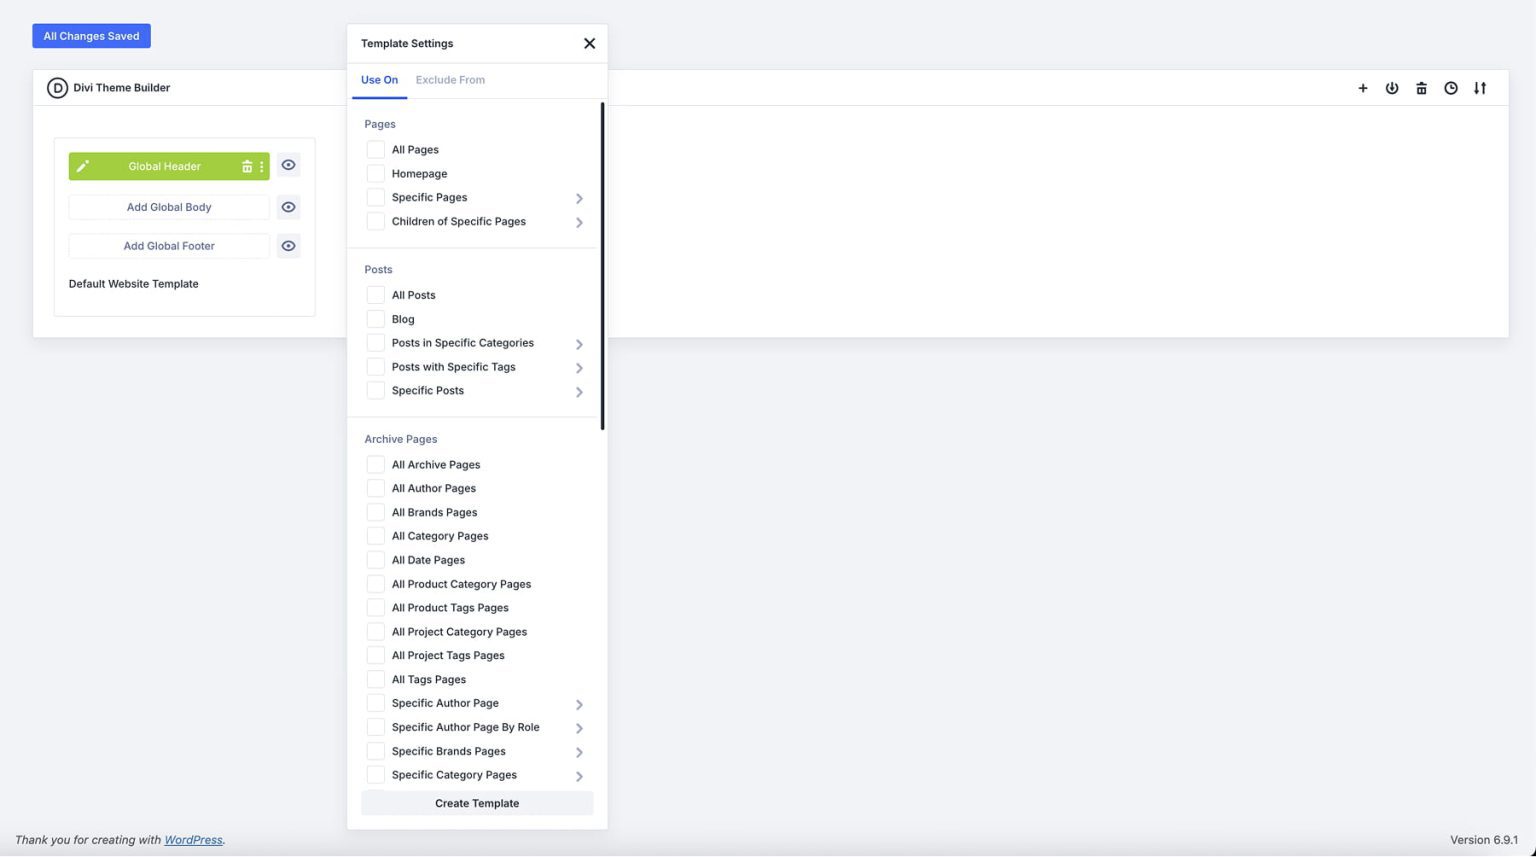Click the Divi logo icon
Image resolution: width=1536 pixels, height=857 pixels.
click(x=57, y=88)
